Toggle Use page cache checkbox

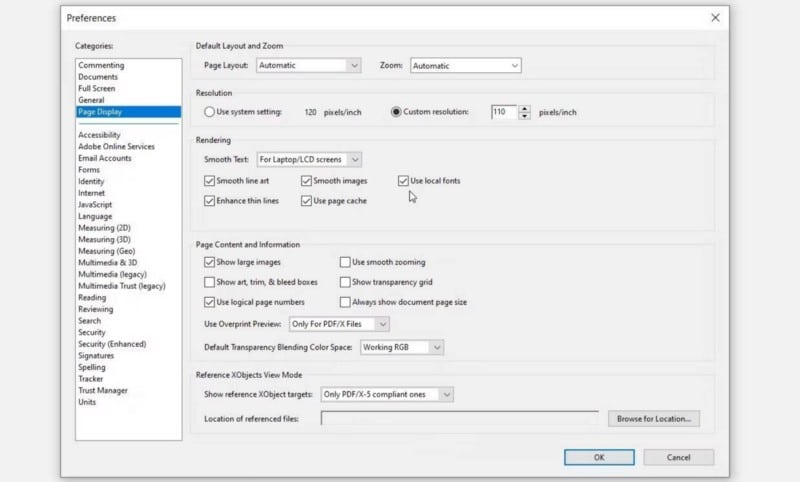pyautogui.click(x=306, y=201)
